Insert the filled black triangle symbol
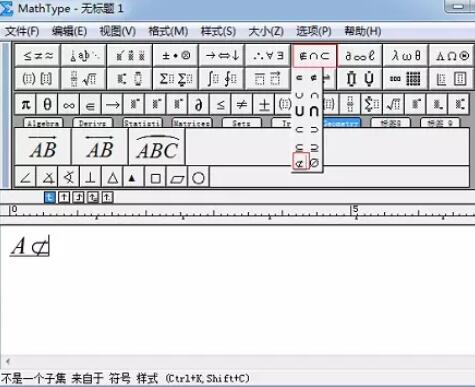This screenshot has width=475, height=387. tap(133, 177)
